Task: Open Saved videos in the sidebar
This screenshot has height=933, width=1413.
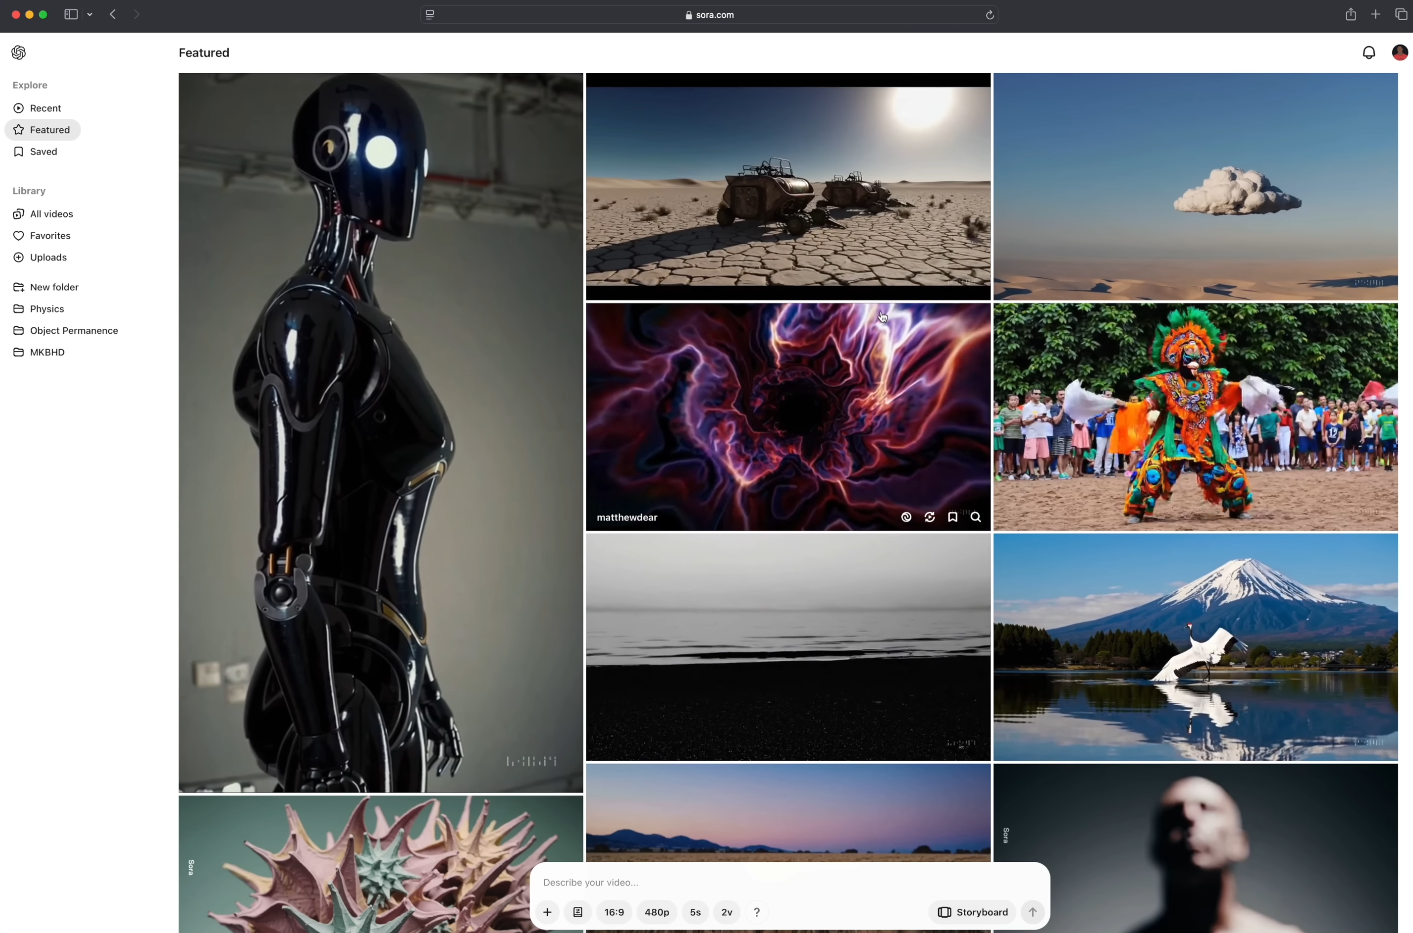Action: click(43, 152)
